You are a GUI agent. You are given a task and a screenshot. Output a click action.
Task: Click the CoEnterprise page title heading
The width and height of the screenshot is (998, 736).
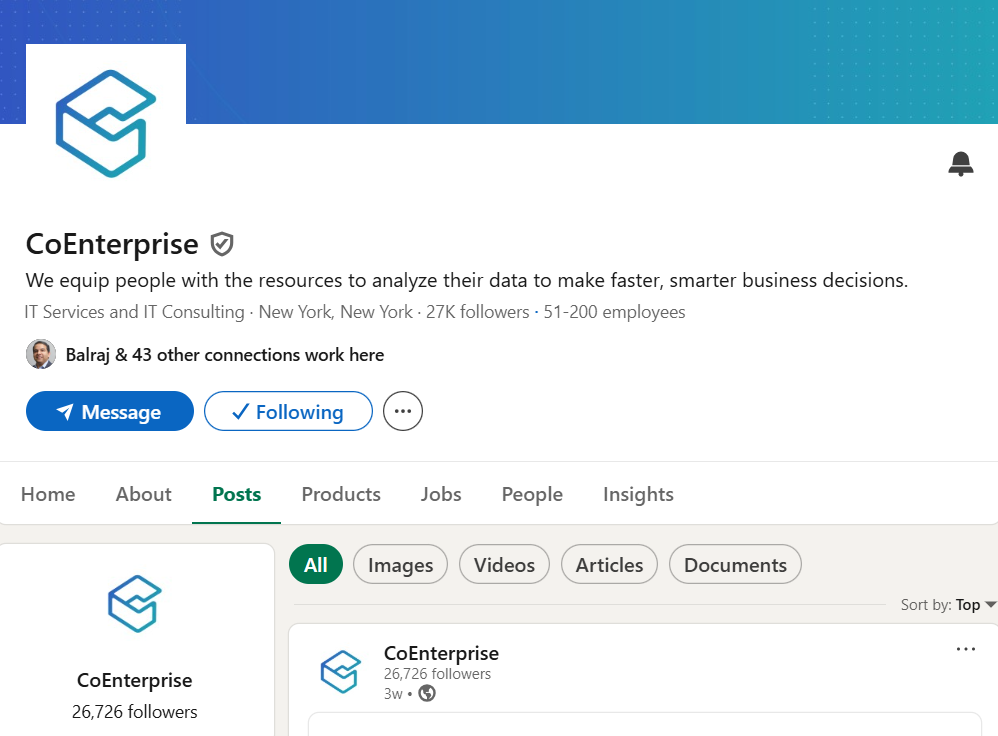click(112, 244)
